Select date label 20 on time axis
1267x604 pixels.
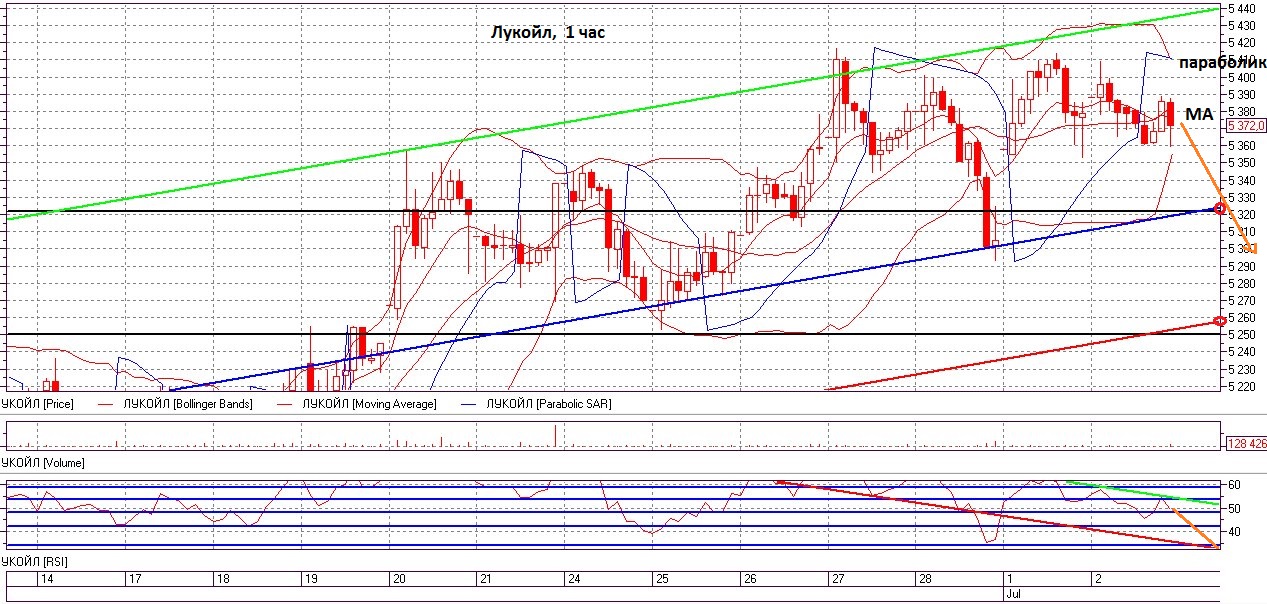coord(399,579)
